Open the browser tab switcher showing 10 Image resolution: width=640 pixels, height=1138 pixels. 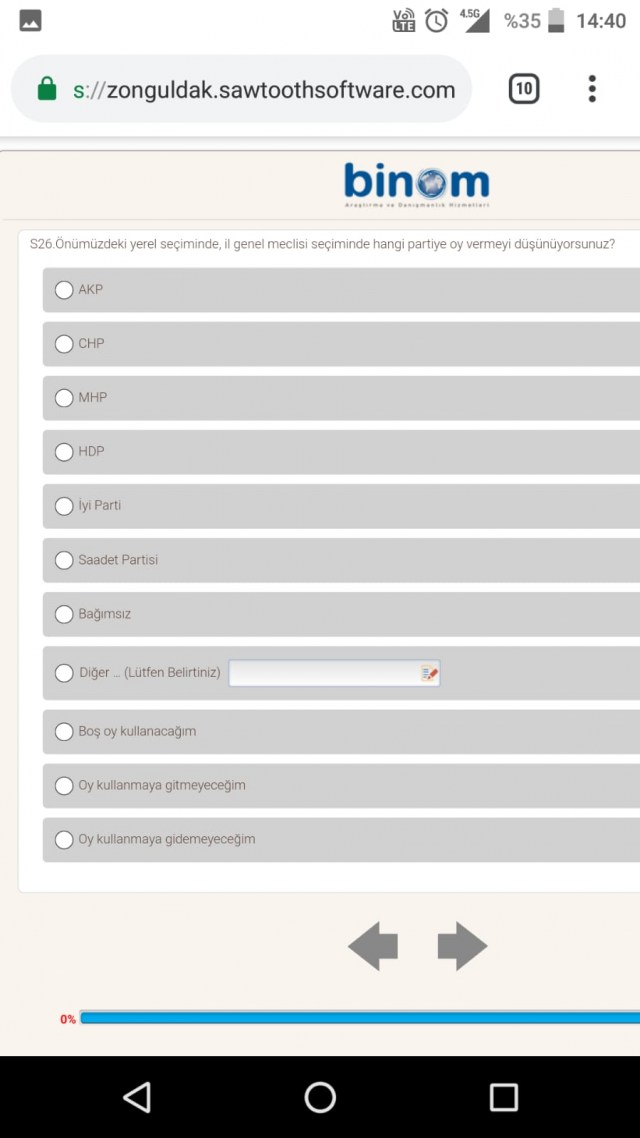pos(523,89)
